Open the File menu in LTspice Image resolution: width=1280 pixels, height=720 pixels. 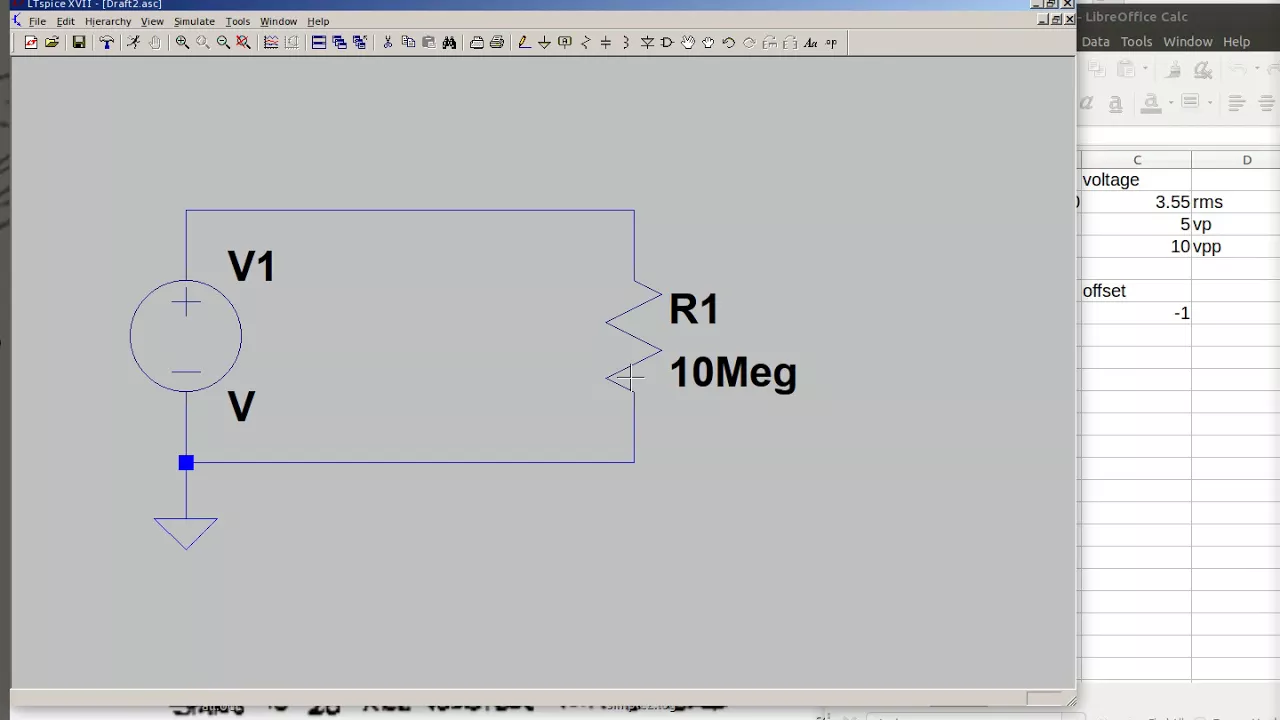(x=37, y=21)
